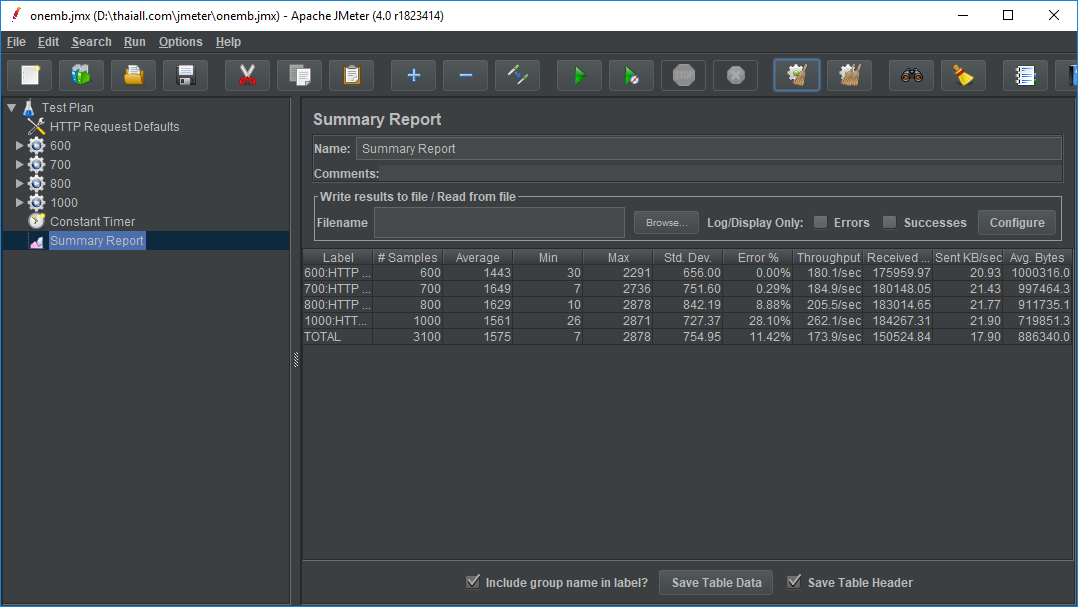Open the Run menu

point(135,42)
